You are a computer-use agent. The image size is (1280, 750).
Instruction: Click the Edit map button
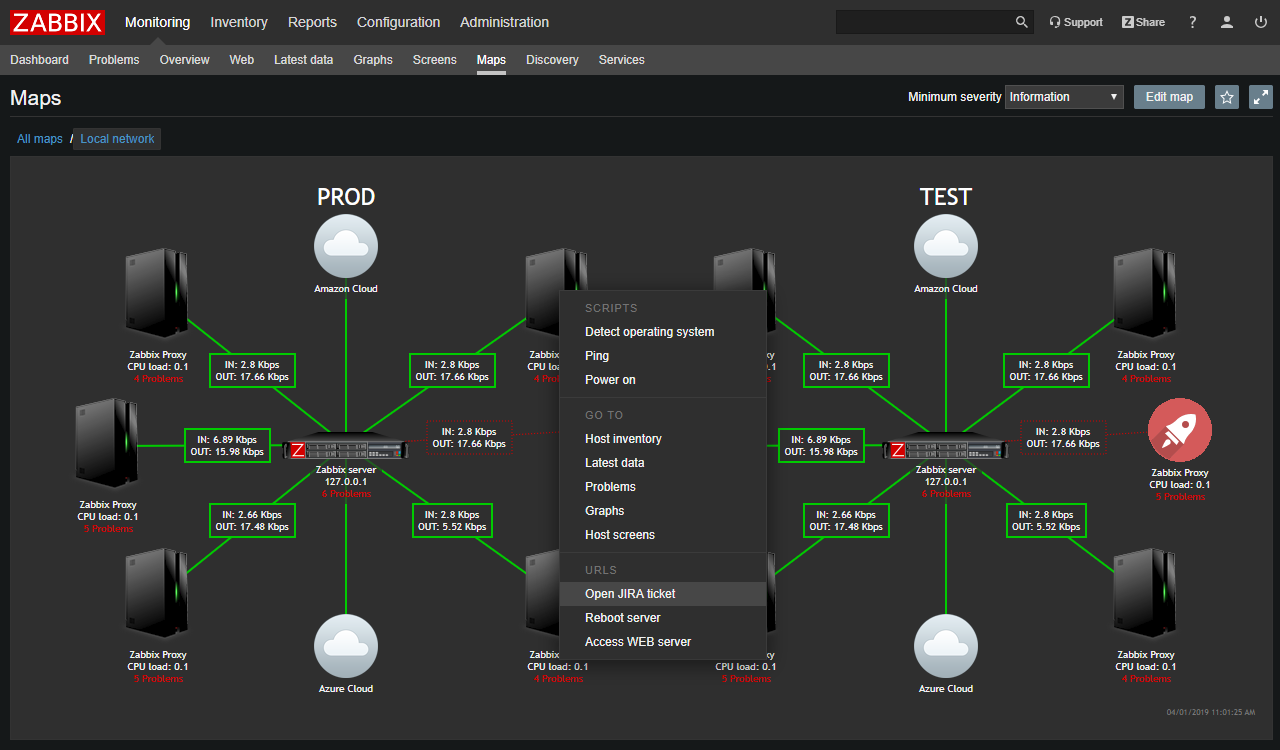(x=1169, y=96)
